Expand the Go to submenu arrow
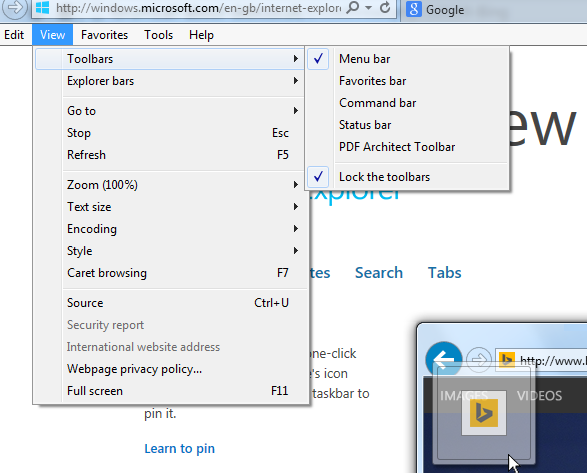The height and width of the screenshot is (473, 587). (x=296, y=110)
